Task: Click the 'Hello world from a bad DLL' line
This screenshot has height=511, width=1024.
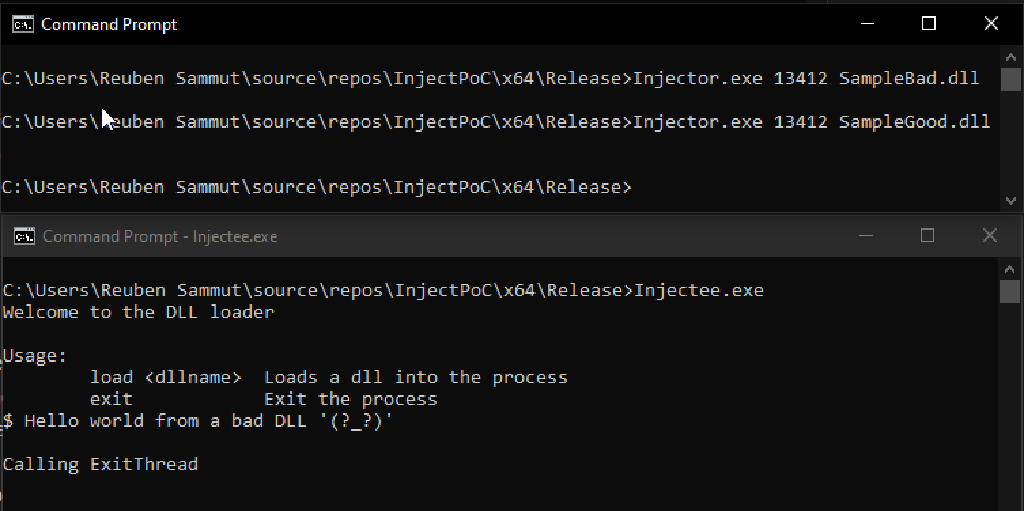Action: [200, 421]
